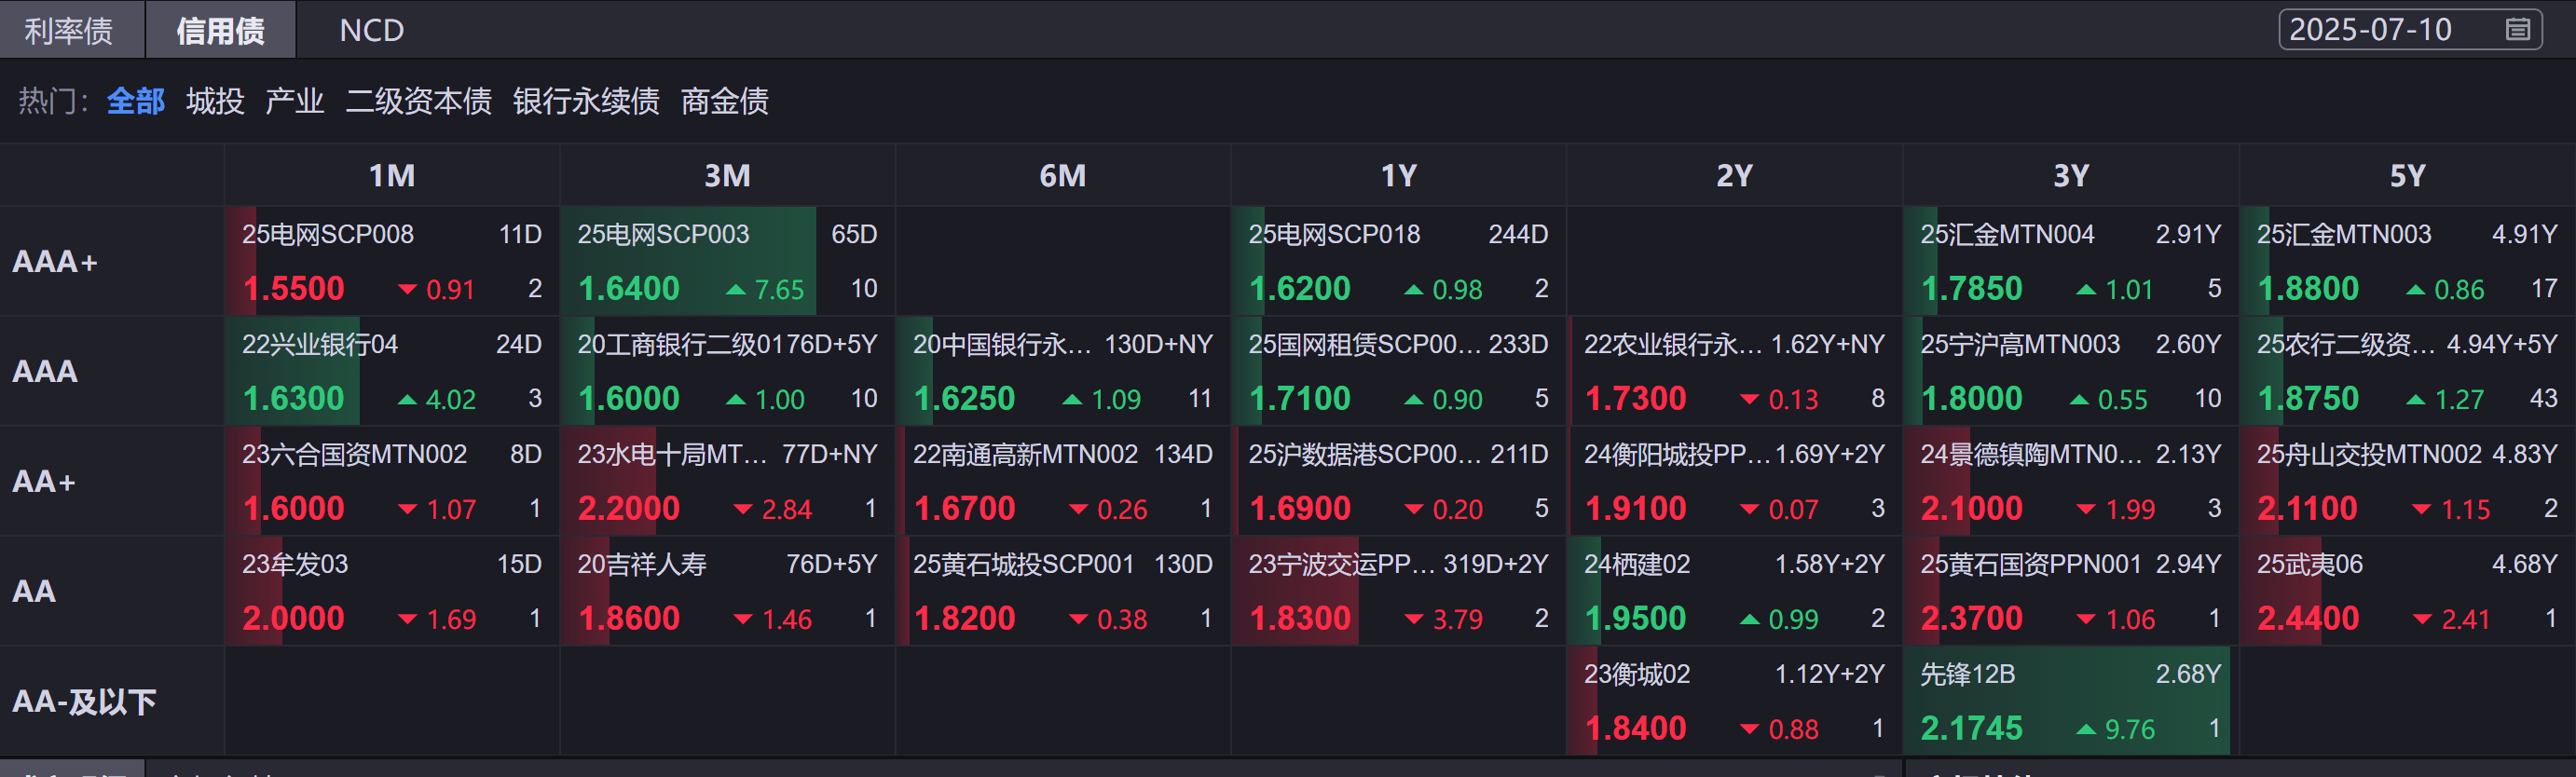This screenshot has height=777, width=2576.
Task: Select the 全部 hot filter
Action: (136, 101)
